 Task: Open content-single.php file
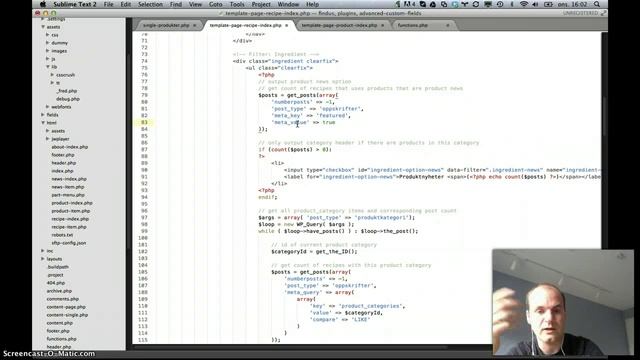[x=67, y=315]
